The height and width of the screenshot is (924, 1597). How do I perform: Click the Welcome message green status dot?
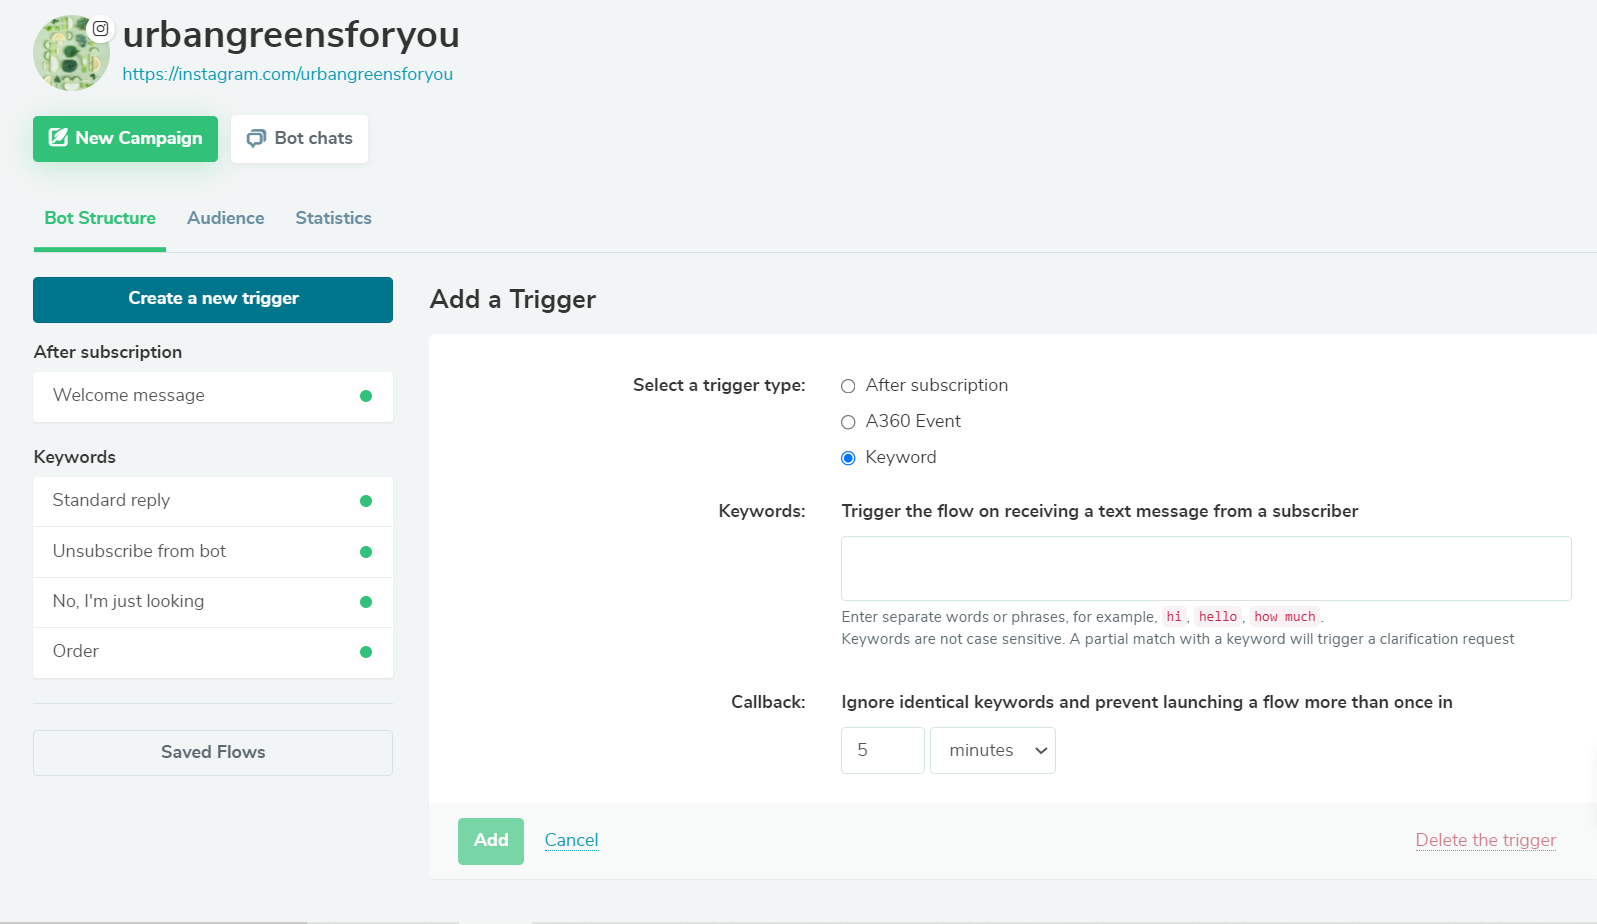(366, 396)
